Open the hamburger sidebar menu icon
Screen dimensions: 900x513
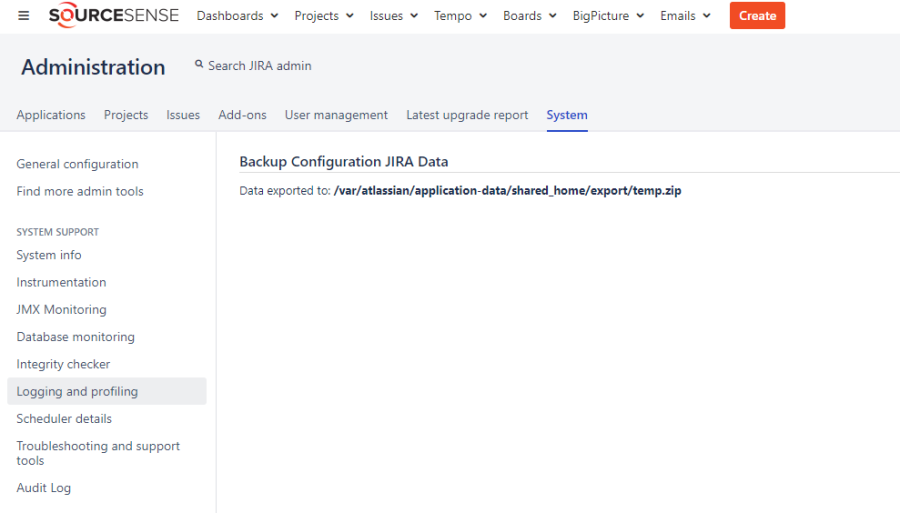pyautogui.click(x=24, y=15)
